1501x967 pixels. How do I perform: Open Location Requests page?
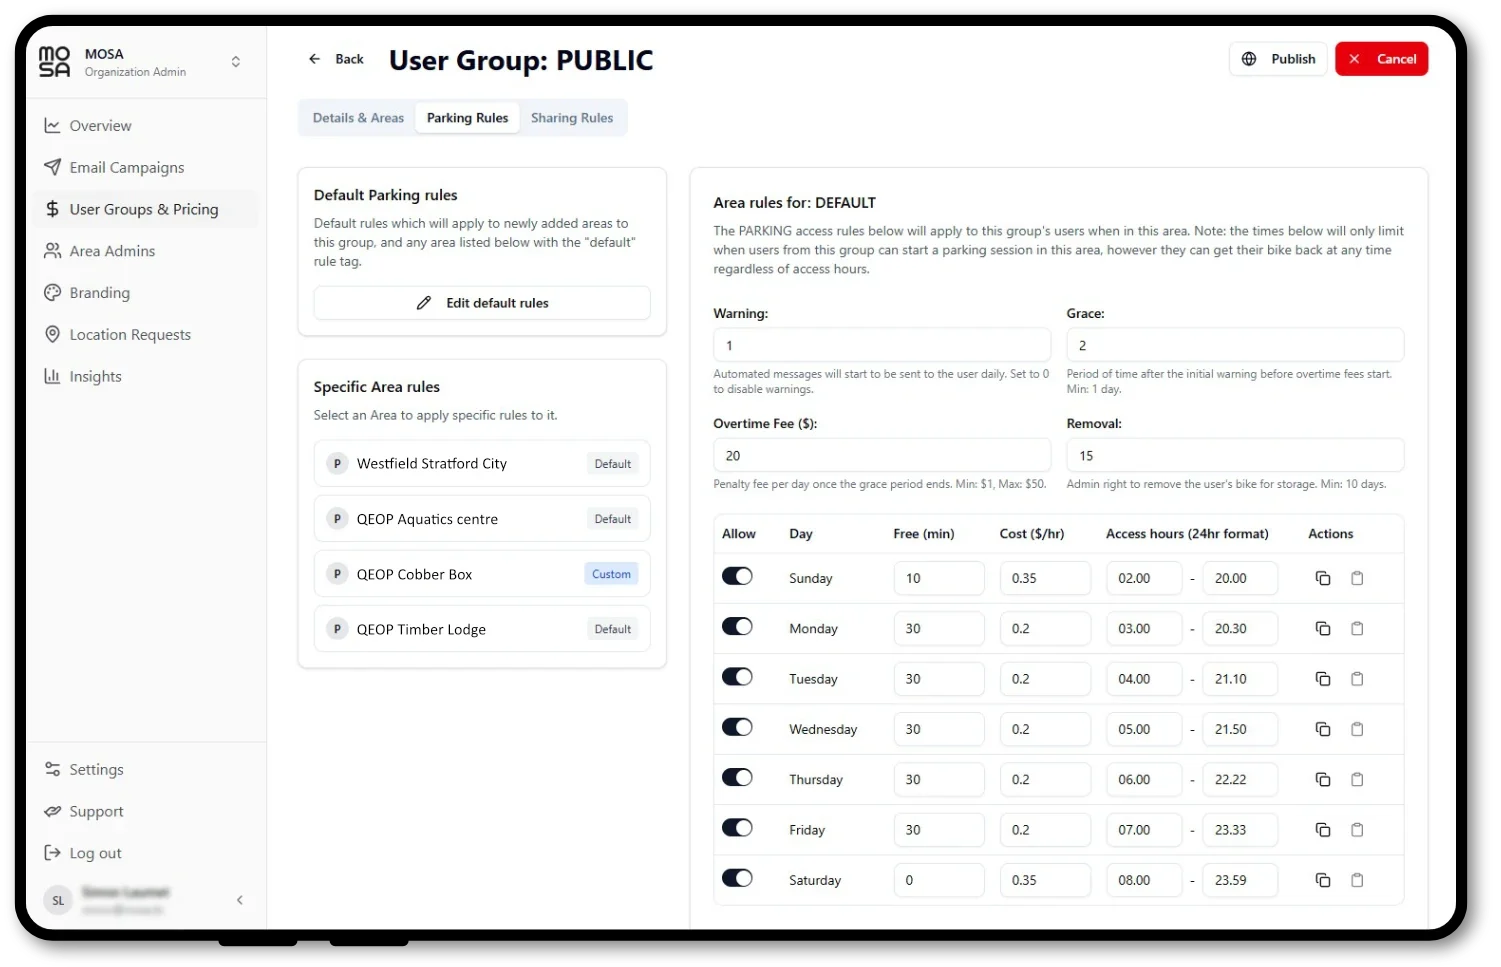(x=145, y=335)
